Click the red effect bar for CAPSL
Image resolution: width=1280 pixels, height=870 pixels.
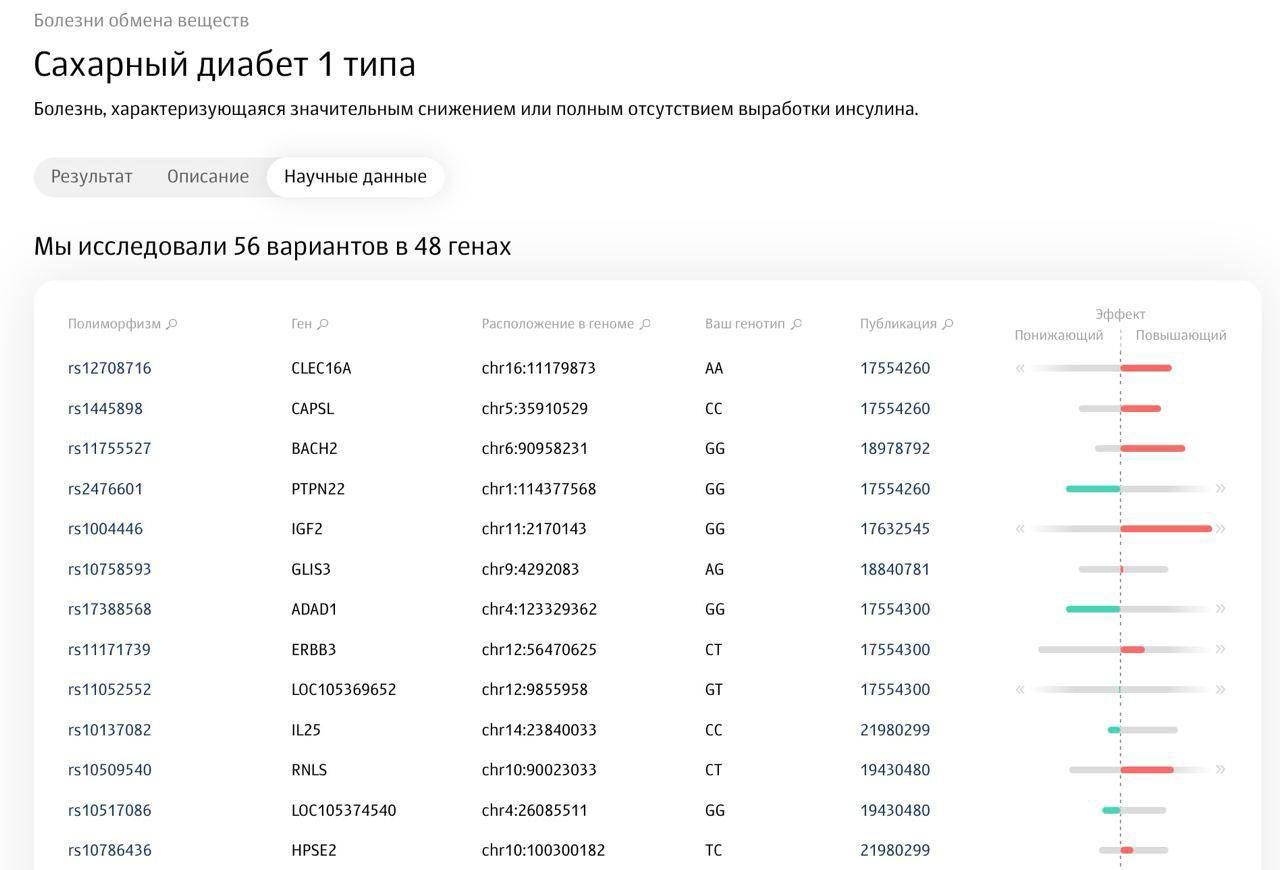pyautogui.click(x=1141, y=409)
